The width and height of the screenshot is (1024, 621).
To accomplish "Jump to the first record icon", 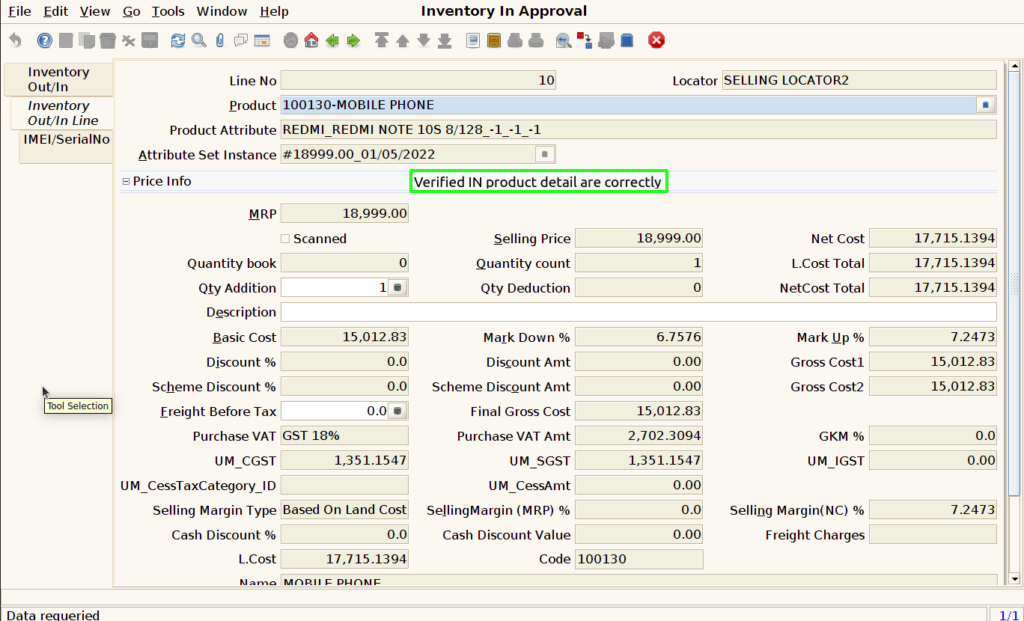I will [381, 40].
